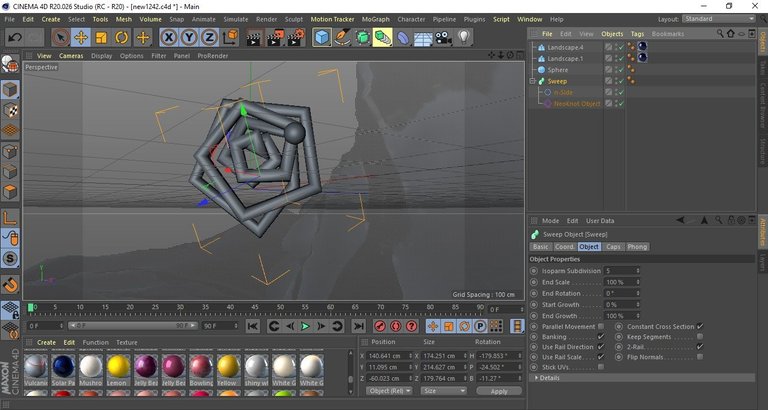Screen dimensions: 768x410
Task: Open the Size mode dropdown
Action: (444, 391)
